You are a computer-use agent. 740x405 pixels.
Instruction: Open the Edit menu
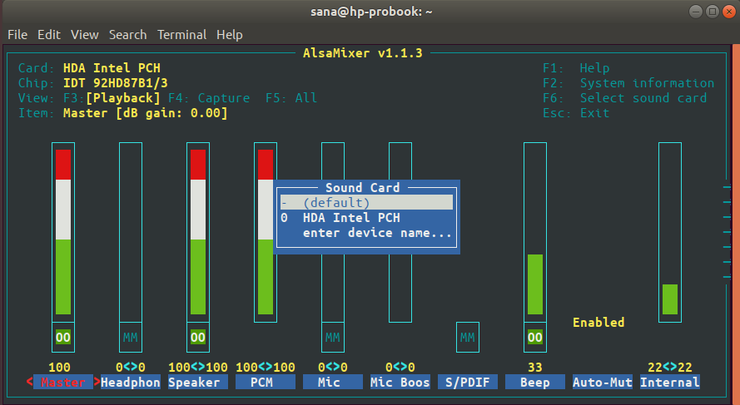click(x=49, y=35)
